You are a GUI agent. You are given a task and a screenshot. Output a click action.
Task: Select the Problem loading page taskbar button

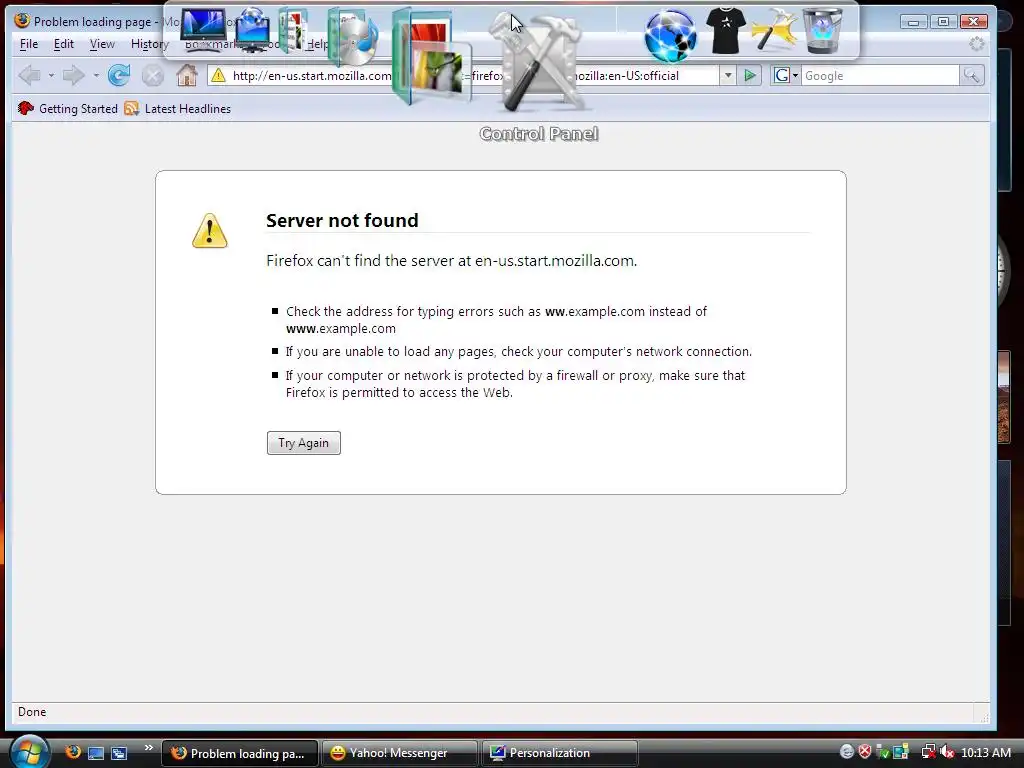click(240, 753)
